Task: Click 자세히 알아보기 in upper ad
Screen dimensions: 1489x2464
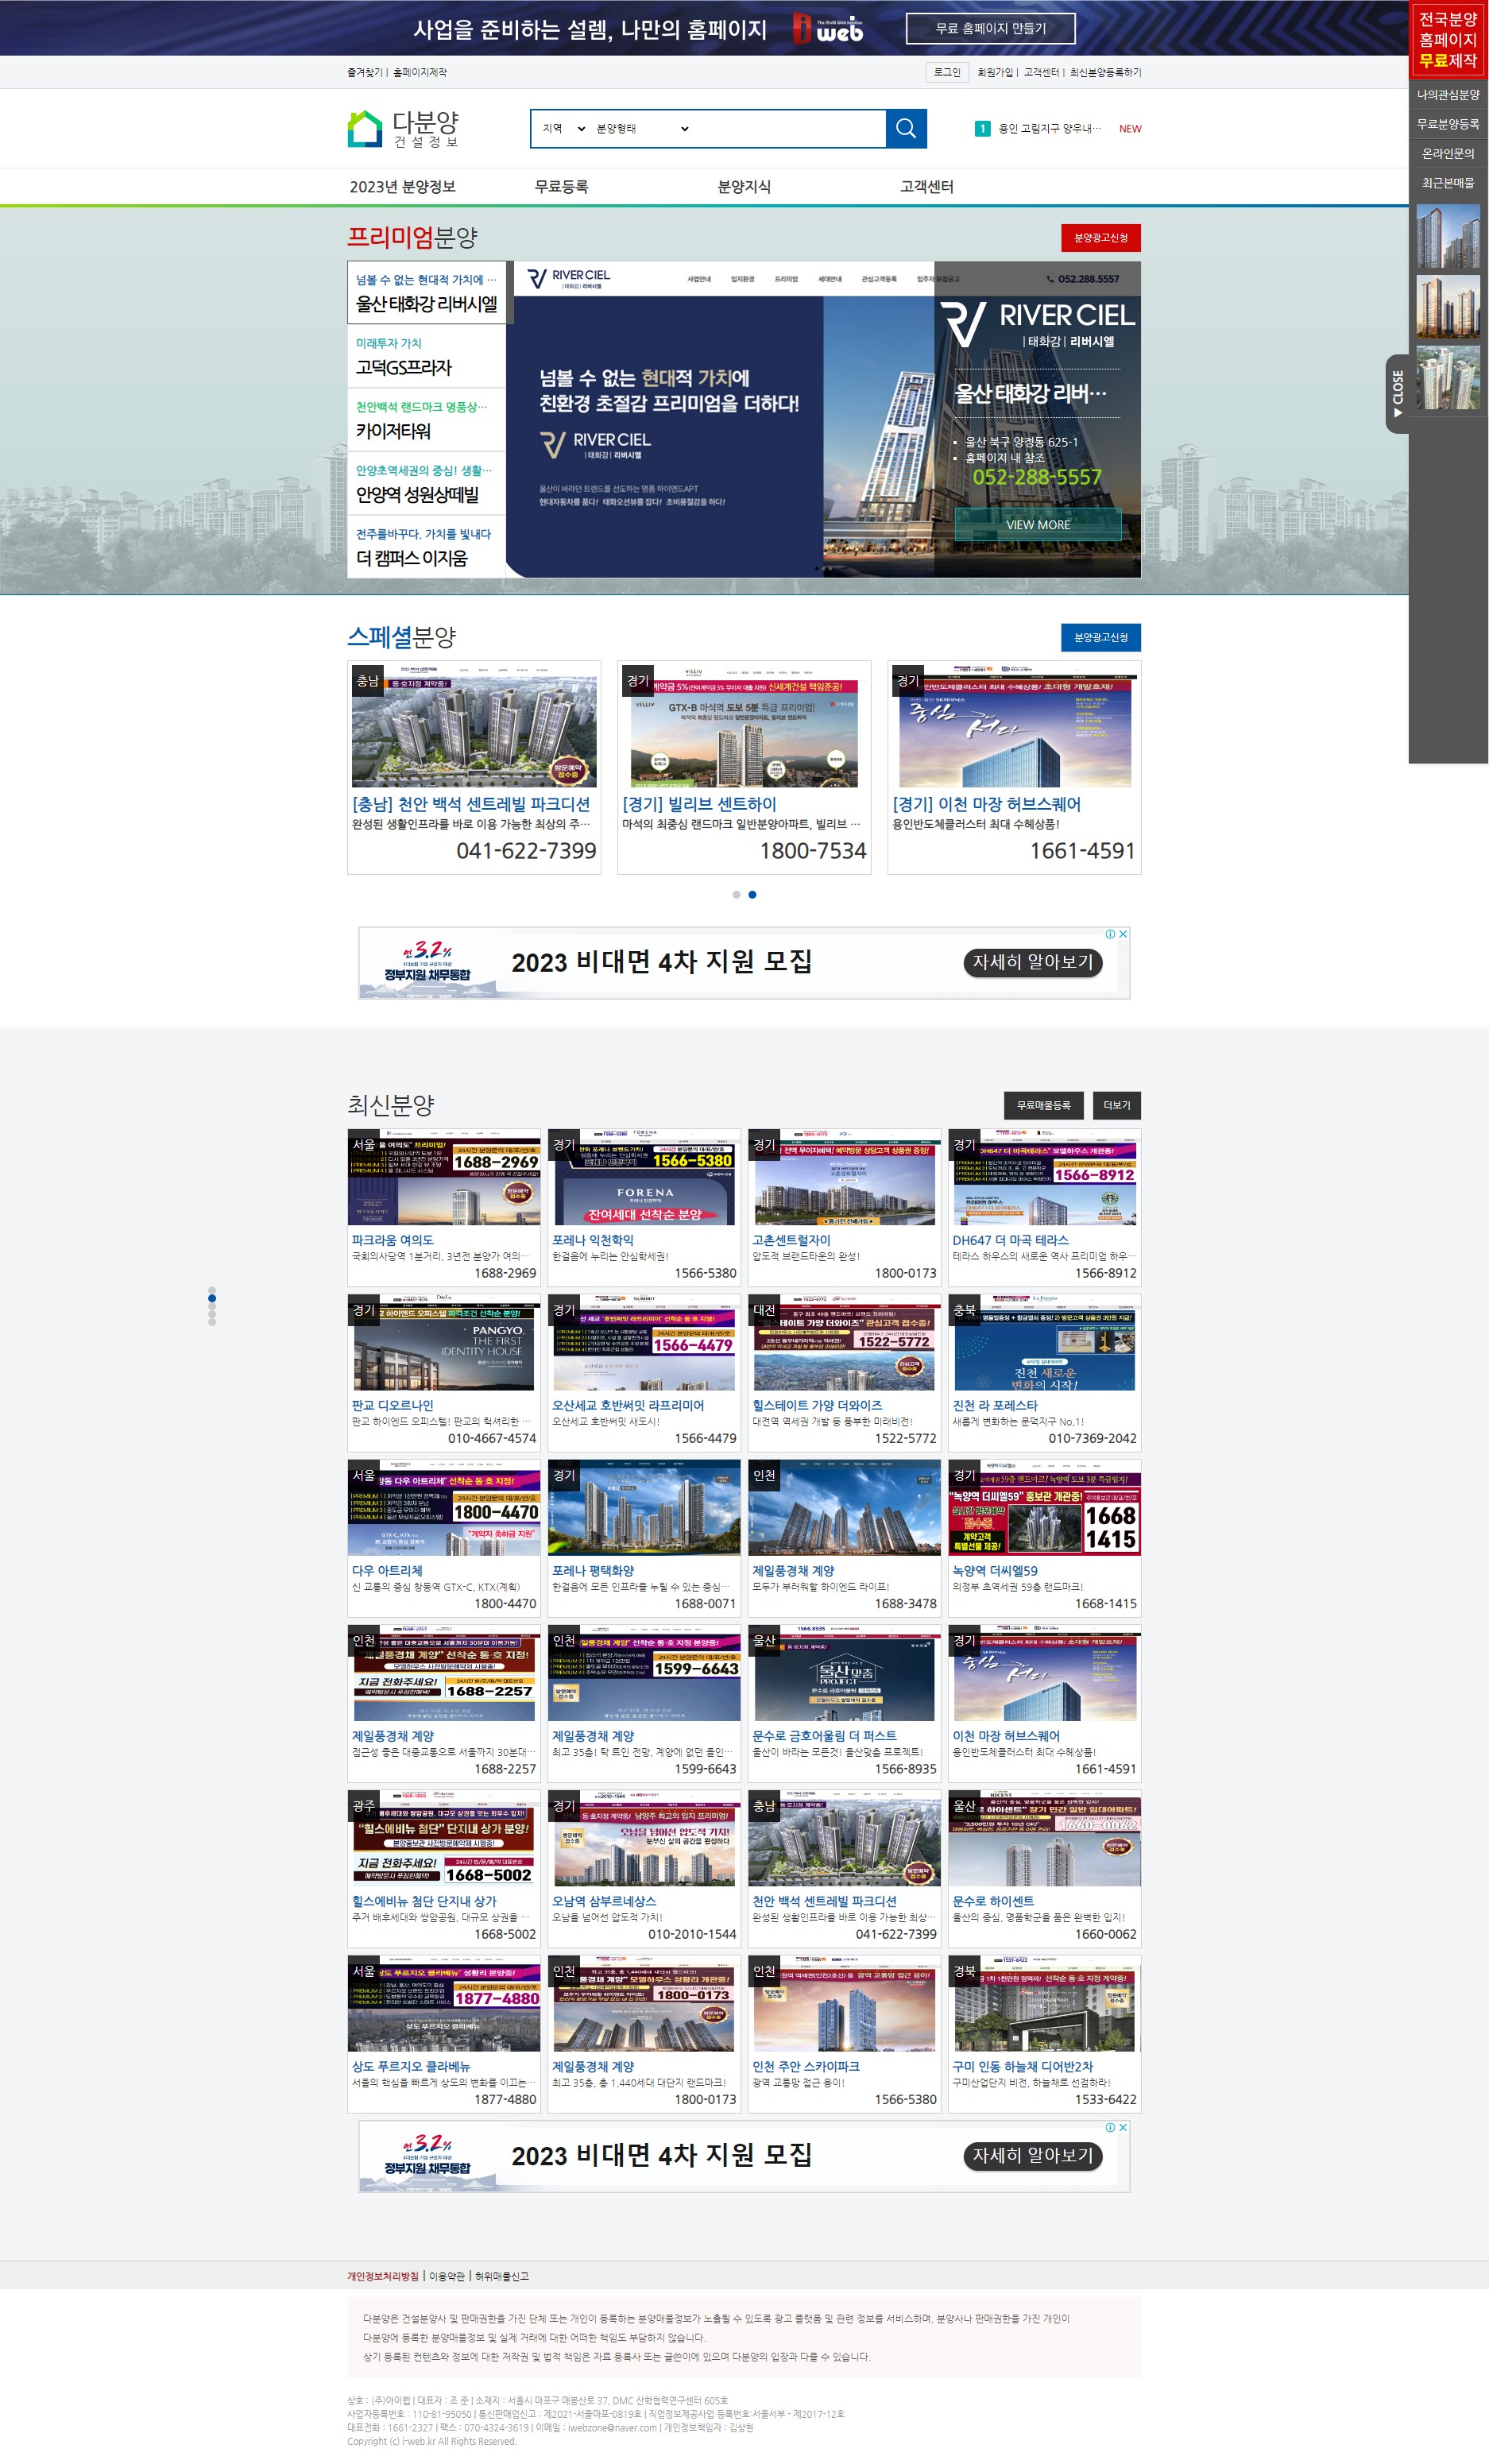Action: point(1033,962)
